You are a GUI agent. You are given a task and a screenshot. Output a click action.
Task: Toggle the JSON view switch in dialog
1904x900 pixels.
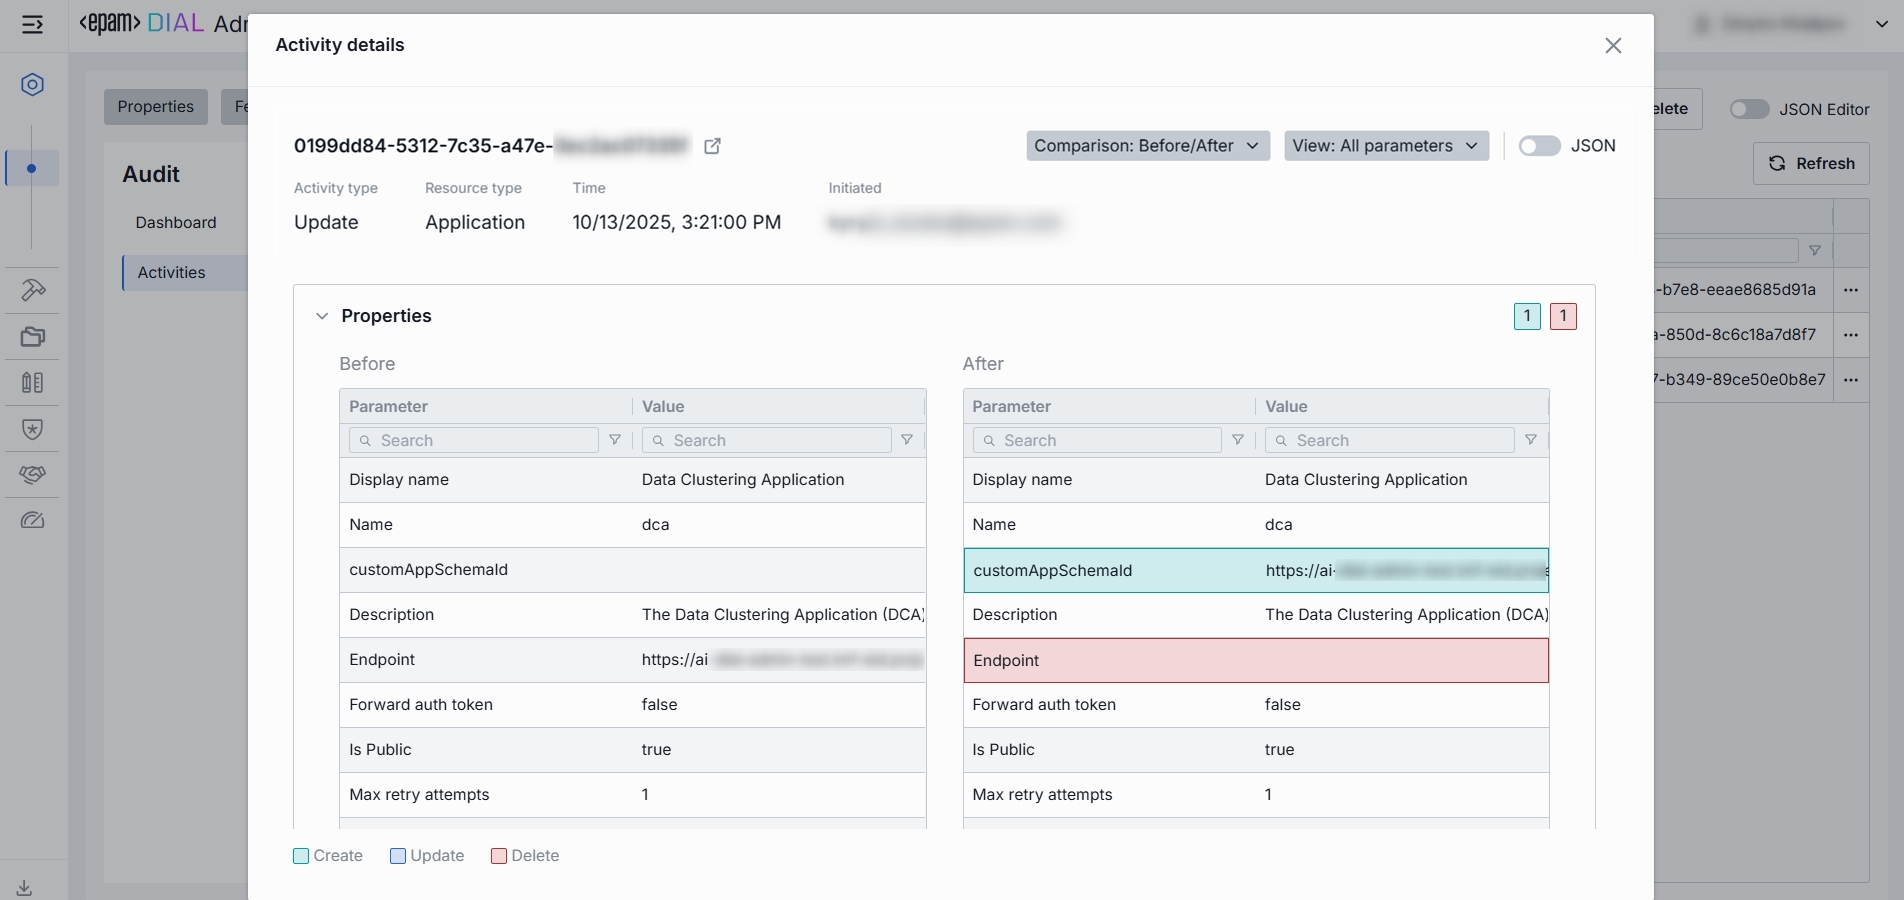click(x=1539, y=146)
